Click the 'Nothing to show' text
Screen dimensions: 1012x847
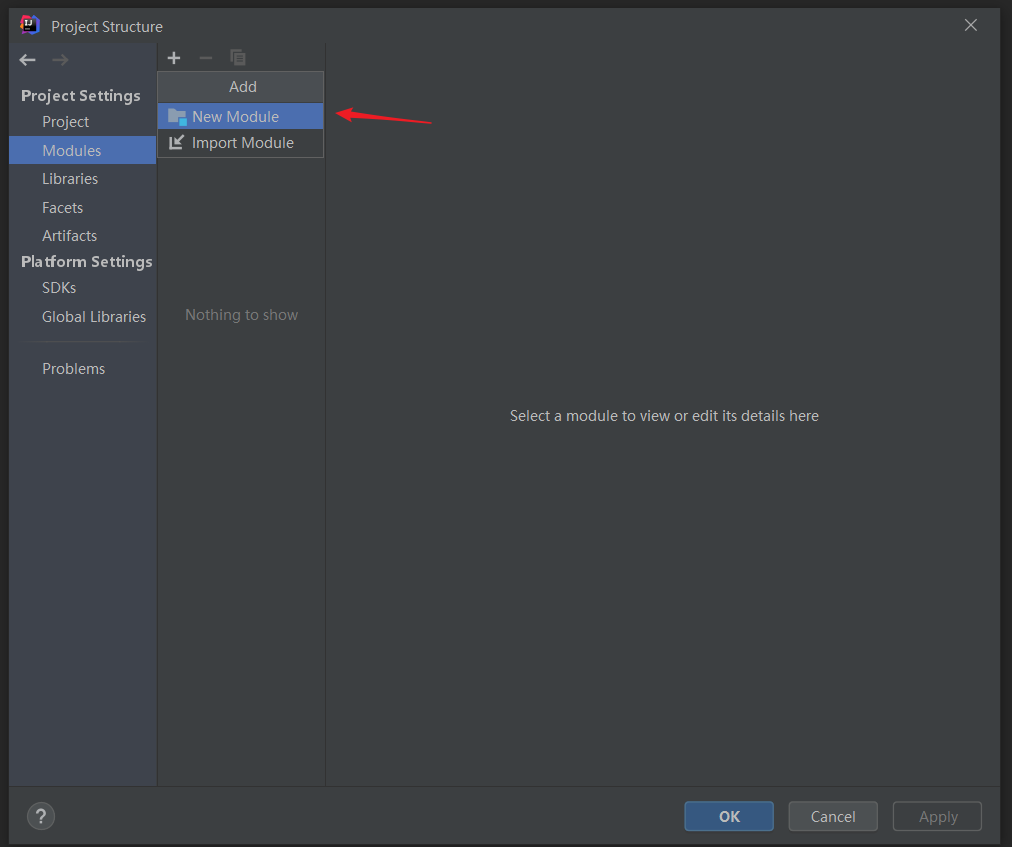(x=241, y=315)
